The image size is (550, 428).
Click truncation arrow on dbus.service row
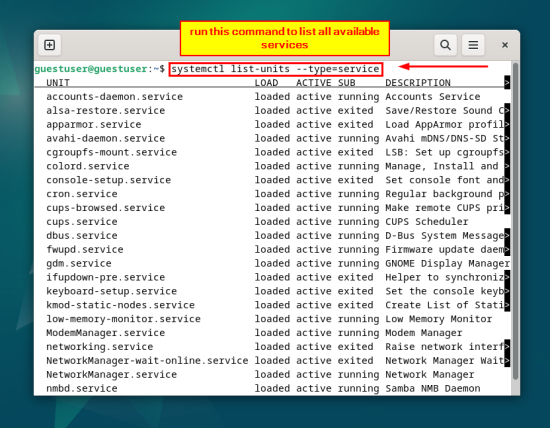[507, 235]
